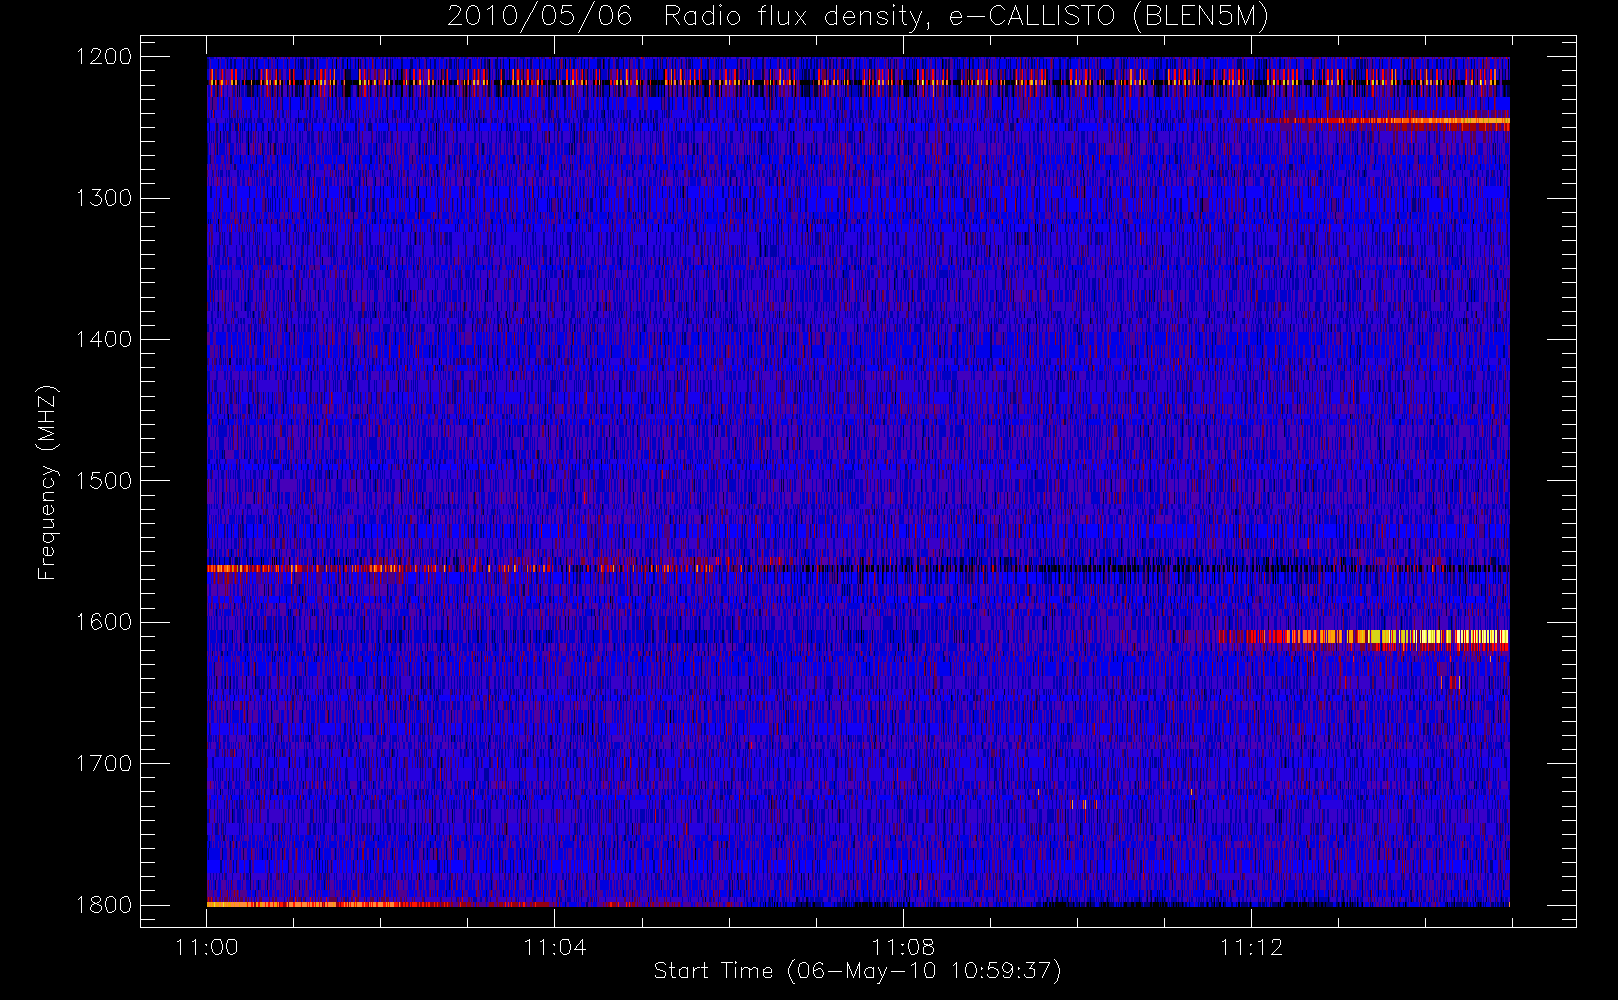Click the 1400 frequency tick label
This screenshot has width=1618, height=1000.
click(x=104, y=339)
